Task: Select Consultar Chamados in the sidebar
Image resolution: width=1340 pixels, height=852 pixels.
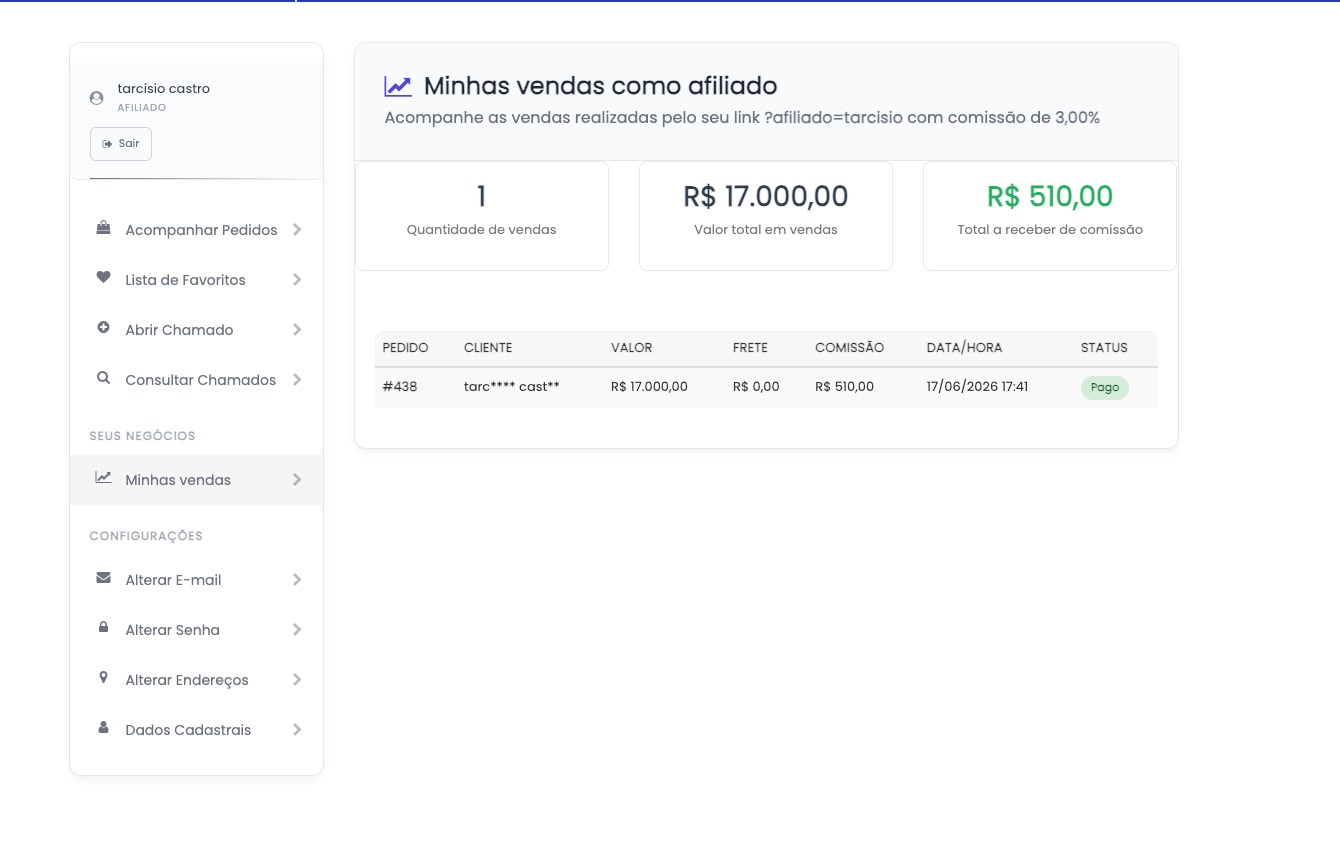Action: click(196, 380)
